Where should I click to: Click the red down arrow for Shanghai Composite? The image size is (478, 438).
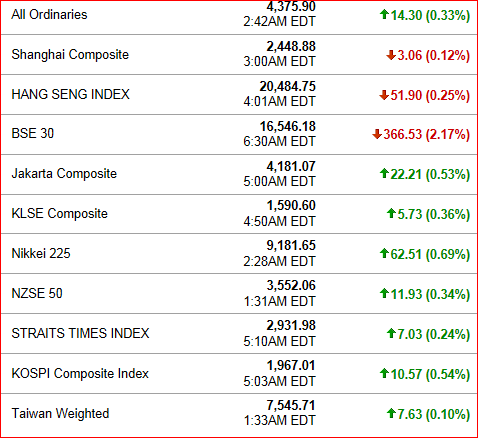(391, 55)
